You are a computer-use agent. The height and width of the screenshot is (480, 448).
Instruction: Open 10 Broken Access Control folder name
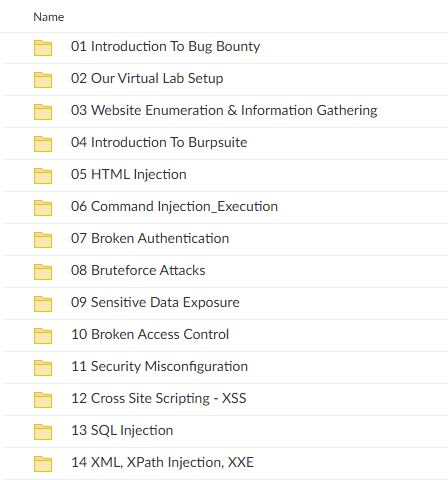click(x=150, y=334)
